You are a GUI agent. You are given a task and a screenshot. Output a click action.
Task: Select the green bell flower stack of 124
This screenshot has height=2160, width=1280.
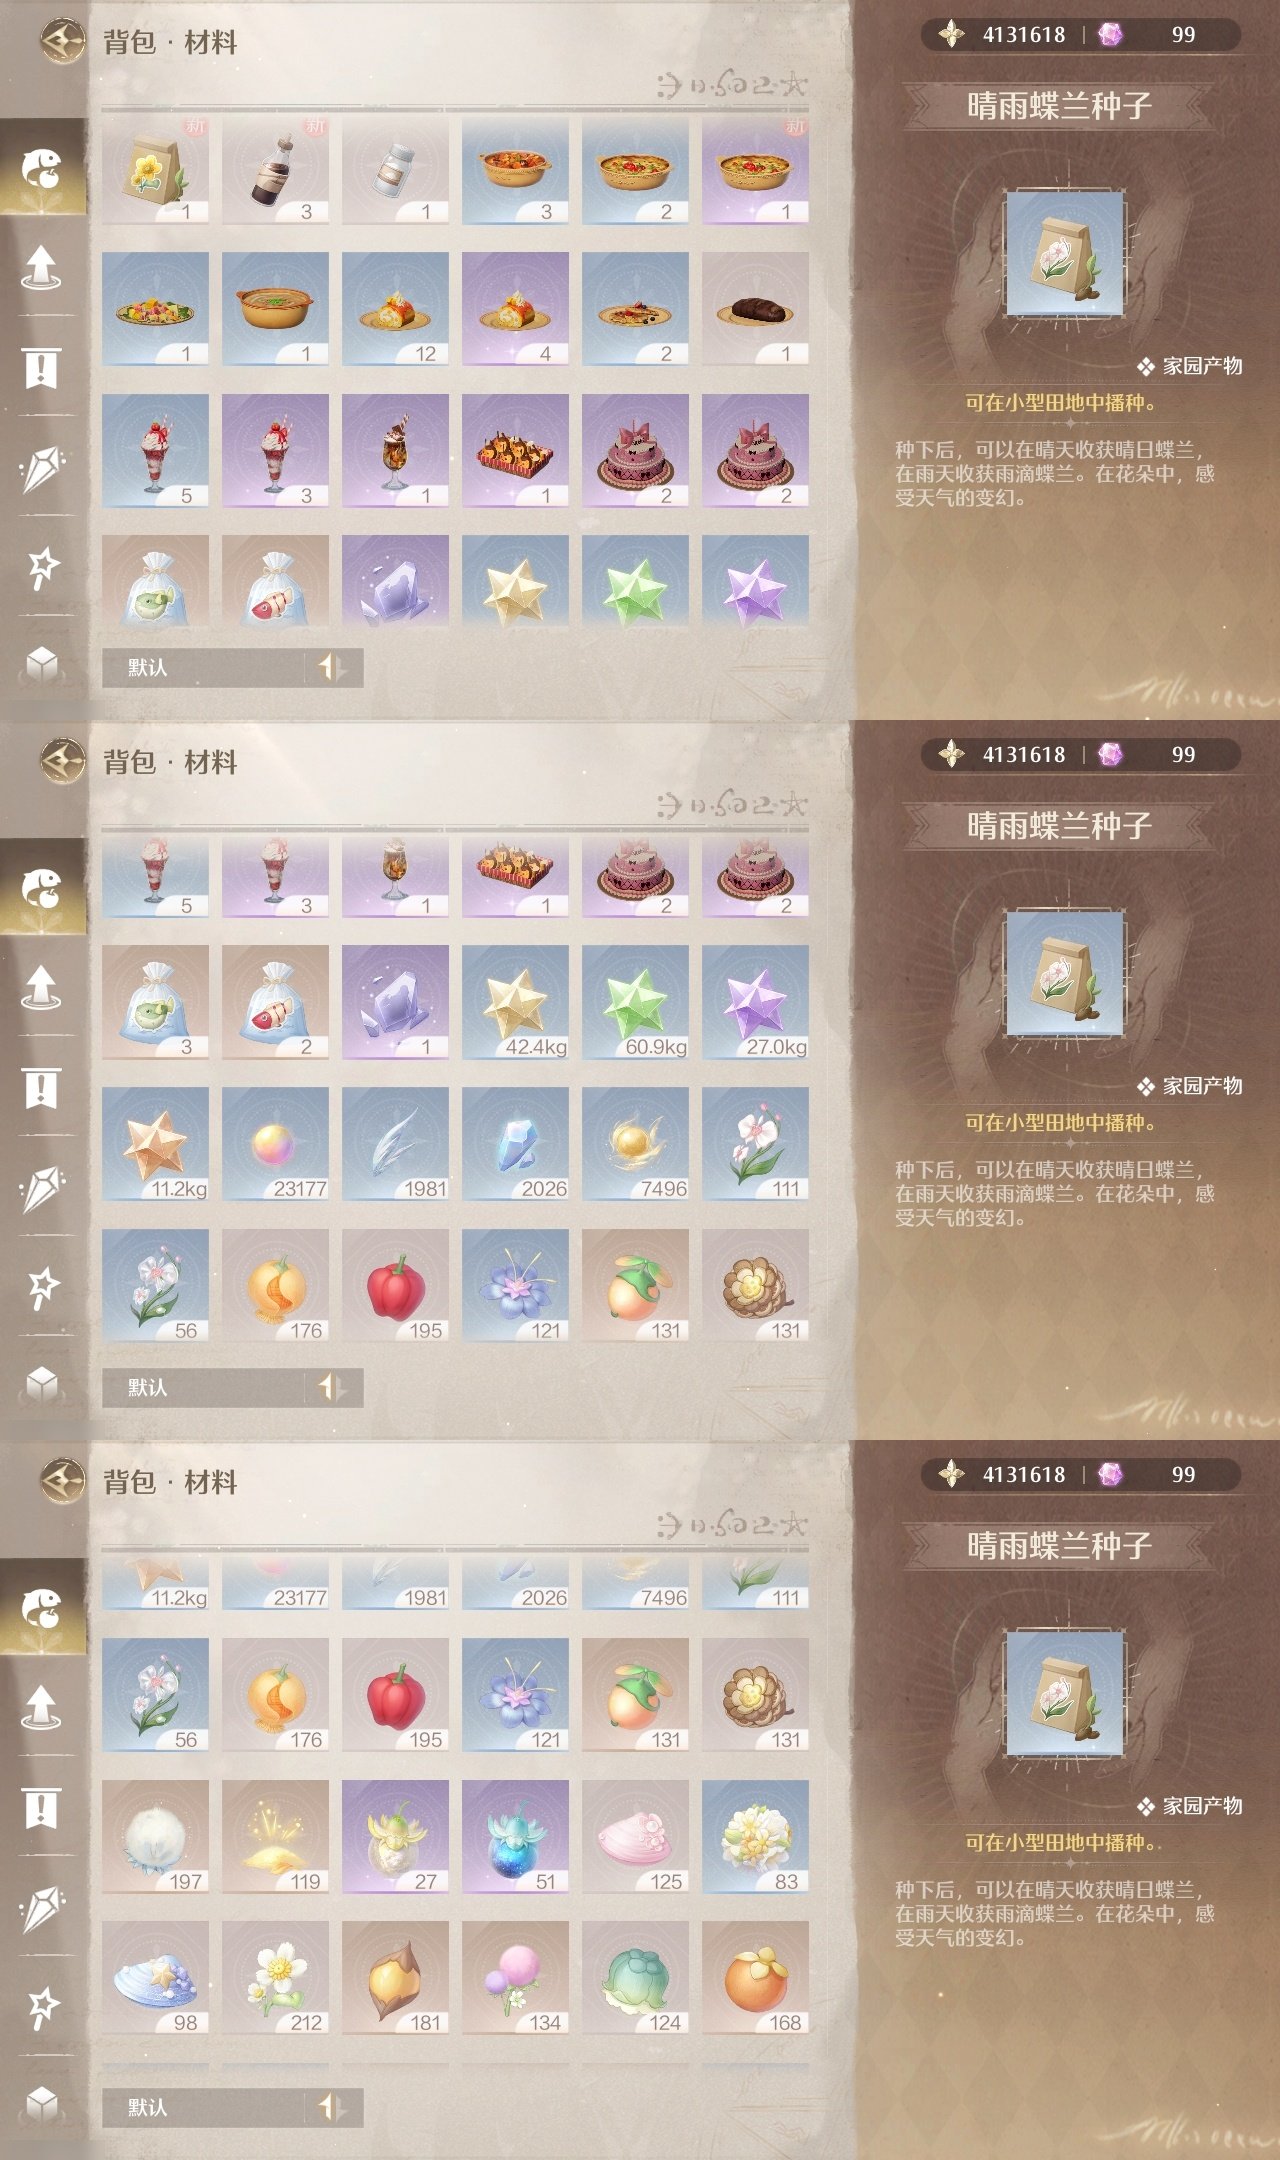[635, 1977]
